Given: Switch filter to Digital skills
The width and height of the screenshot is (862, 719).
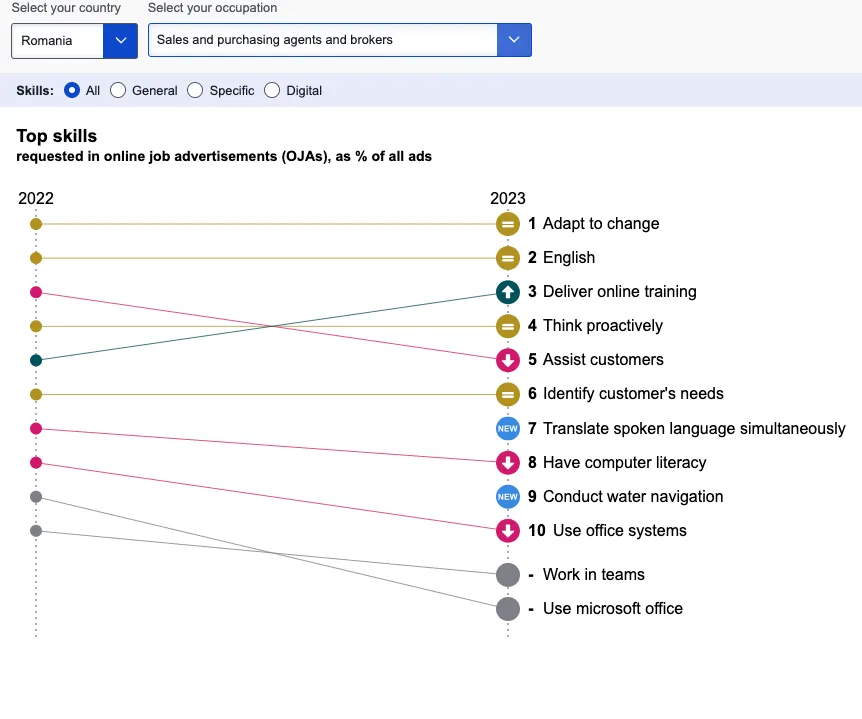Looking at the screenshot, I should [x=272, y=90].
